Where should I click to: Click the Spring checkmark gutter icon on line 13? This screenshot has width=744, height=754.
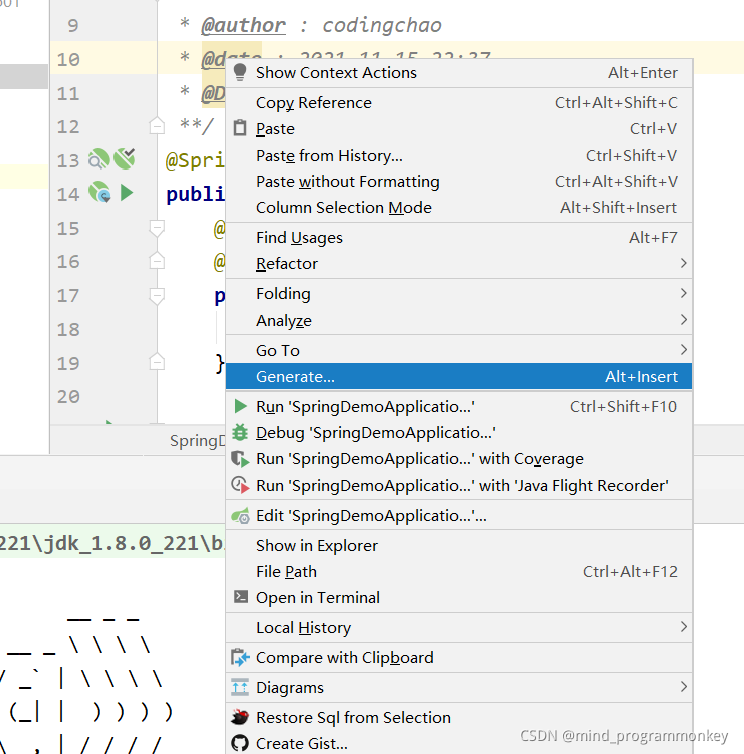[x=125, y=159]
